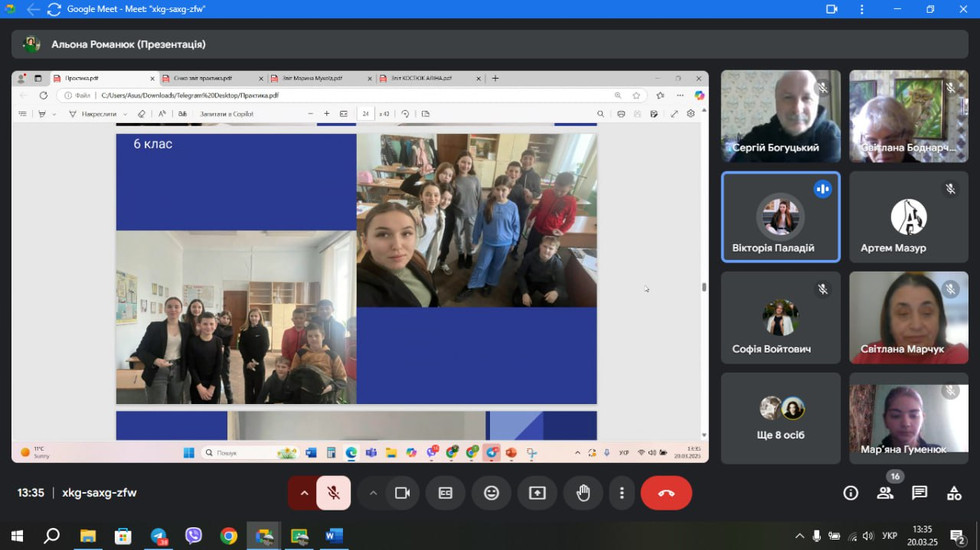Click Copilot icon in shared browser
Image resolution: width=980 pixels, height=550 pixels.
(x=699, y=96)
